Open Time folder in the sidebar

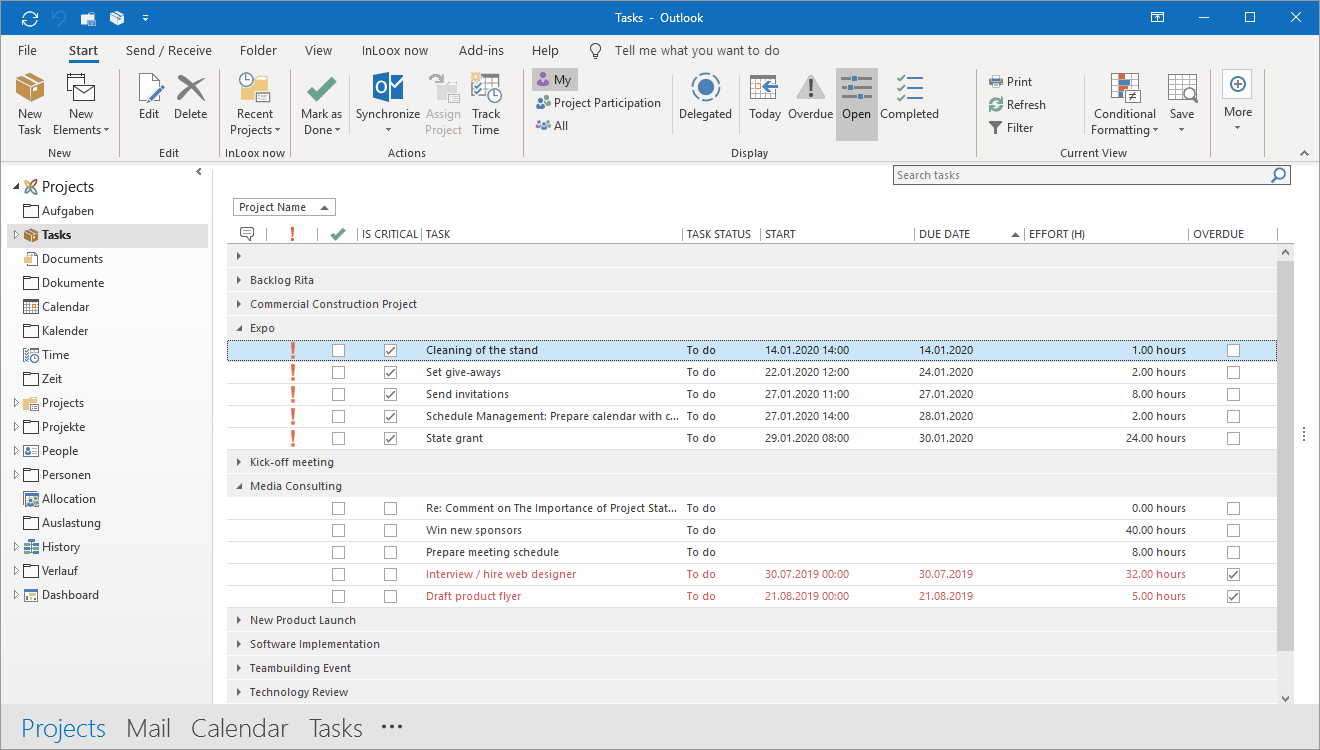(x=55, y=355)
